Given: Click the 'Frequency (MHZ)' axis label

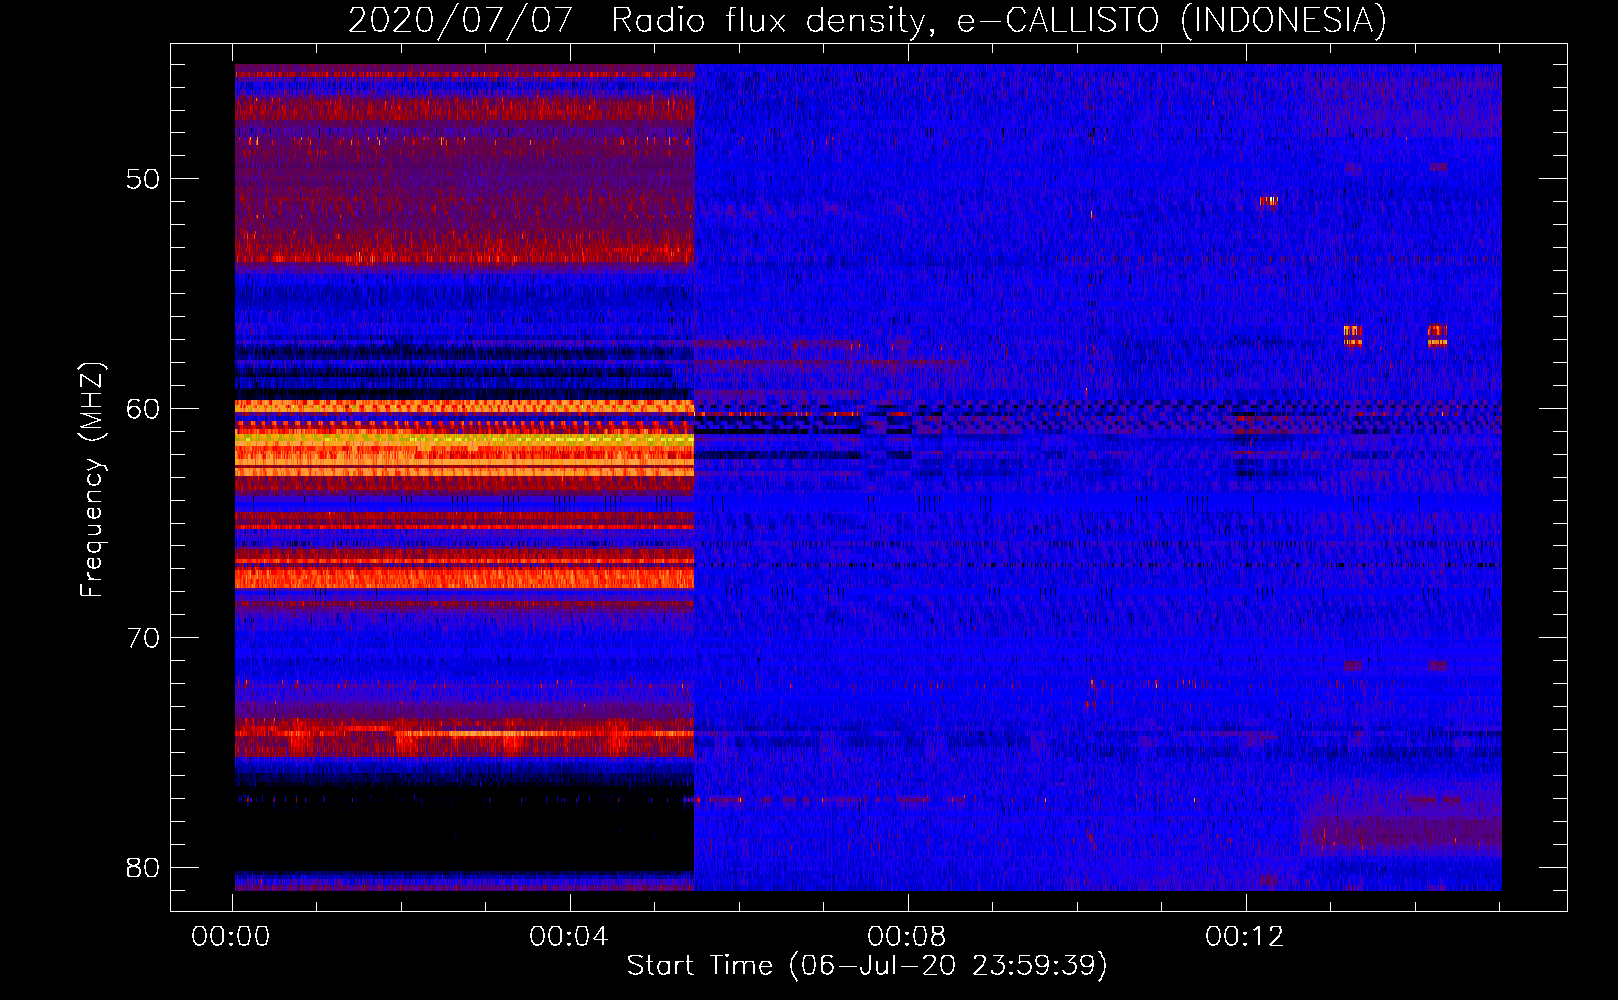Looking at the screenshot, I should click(92, 480).
